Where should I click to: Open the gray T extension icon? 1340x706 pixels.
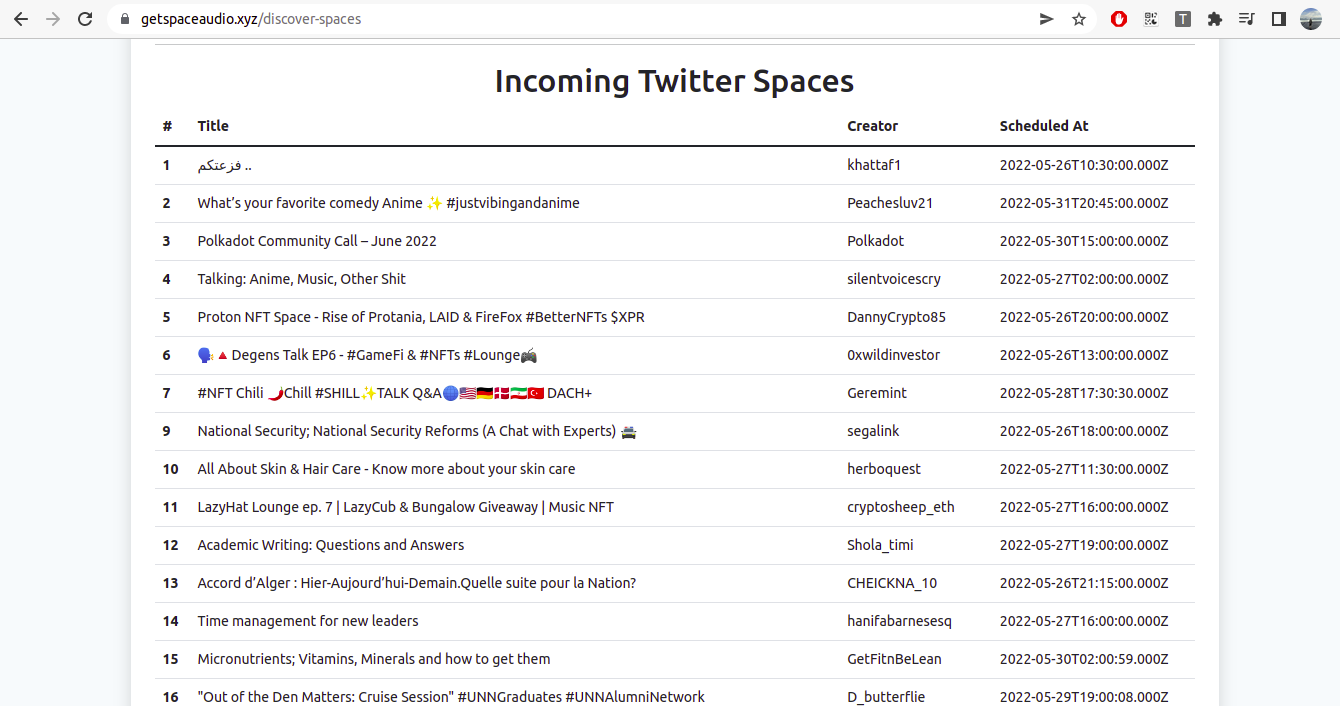point(1183,19)
